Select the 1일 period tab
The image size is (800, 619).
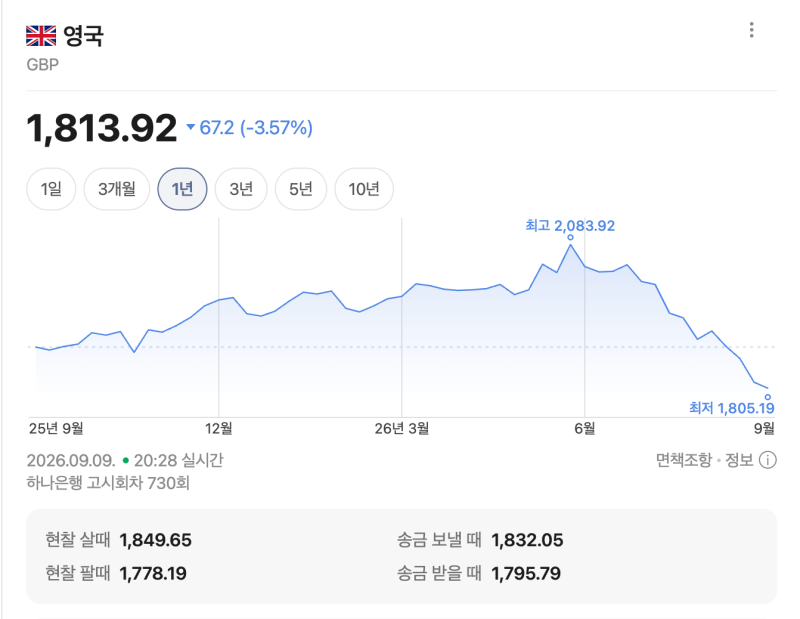pyautogui.click(x=51, y=189)
